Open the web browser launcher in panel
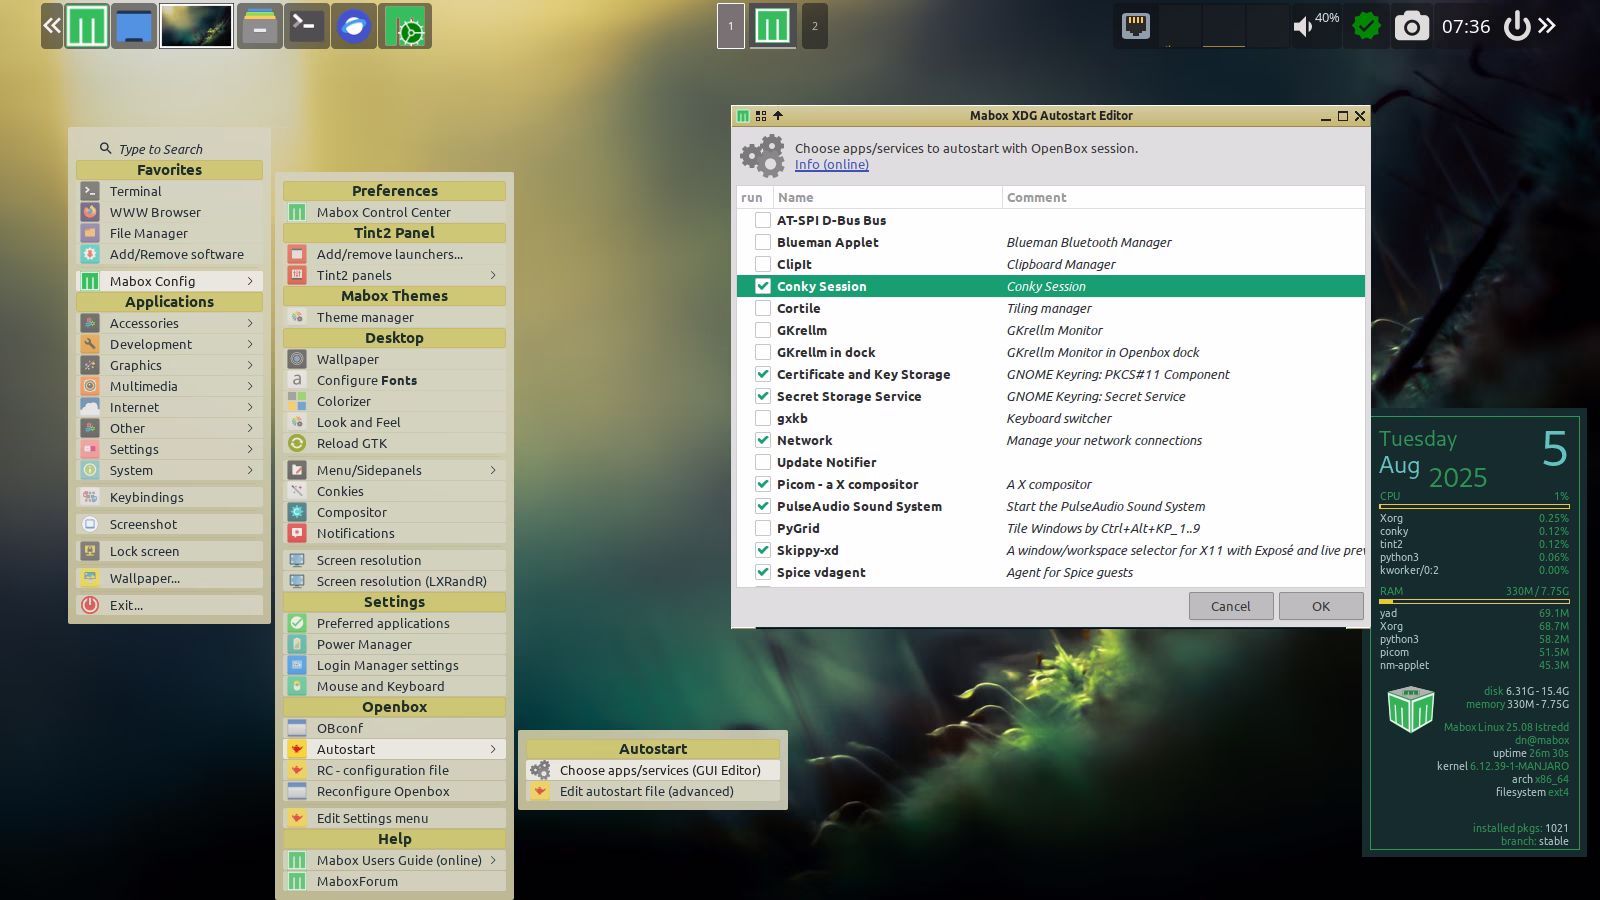The width and height of the screenshot is (1600, 900). 354,27
